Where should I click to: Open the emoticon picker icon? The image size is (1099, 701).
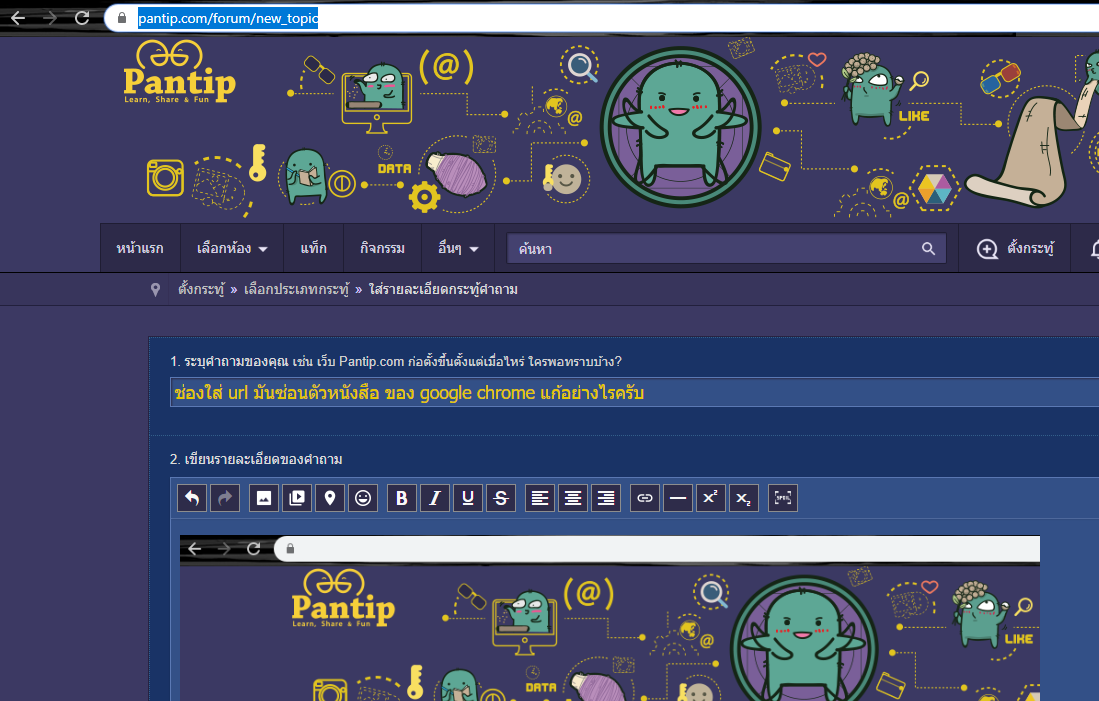(x=363, y=498)
